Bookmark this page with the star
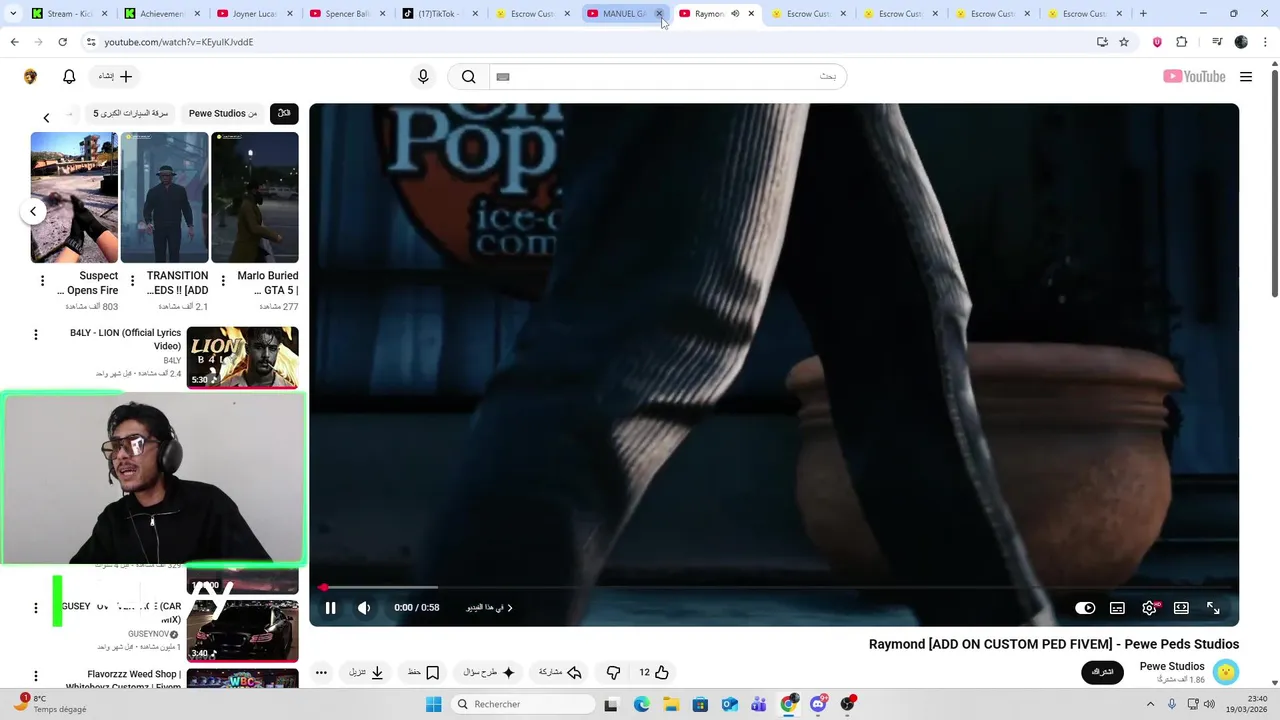The image size is (1280, 720). click(1124, 42)
